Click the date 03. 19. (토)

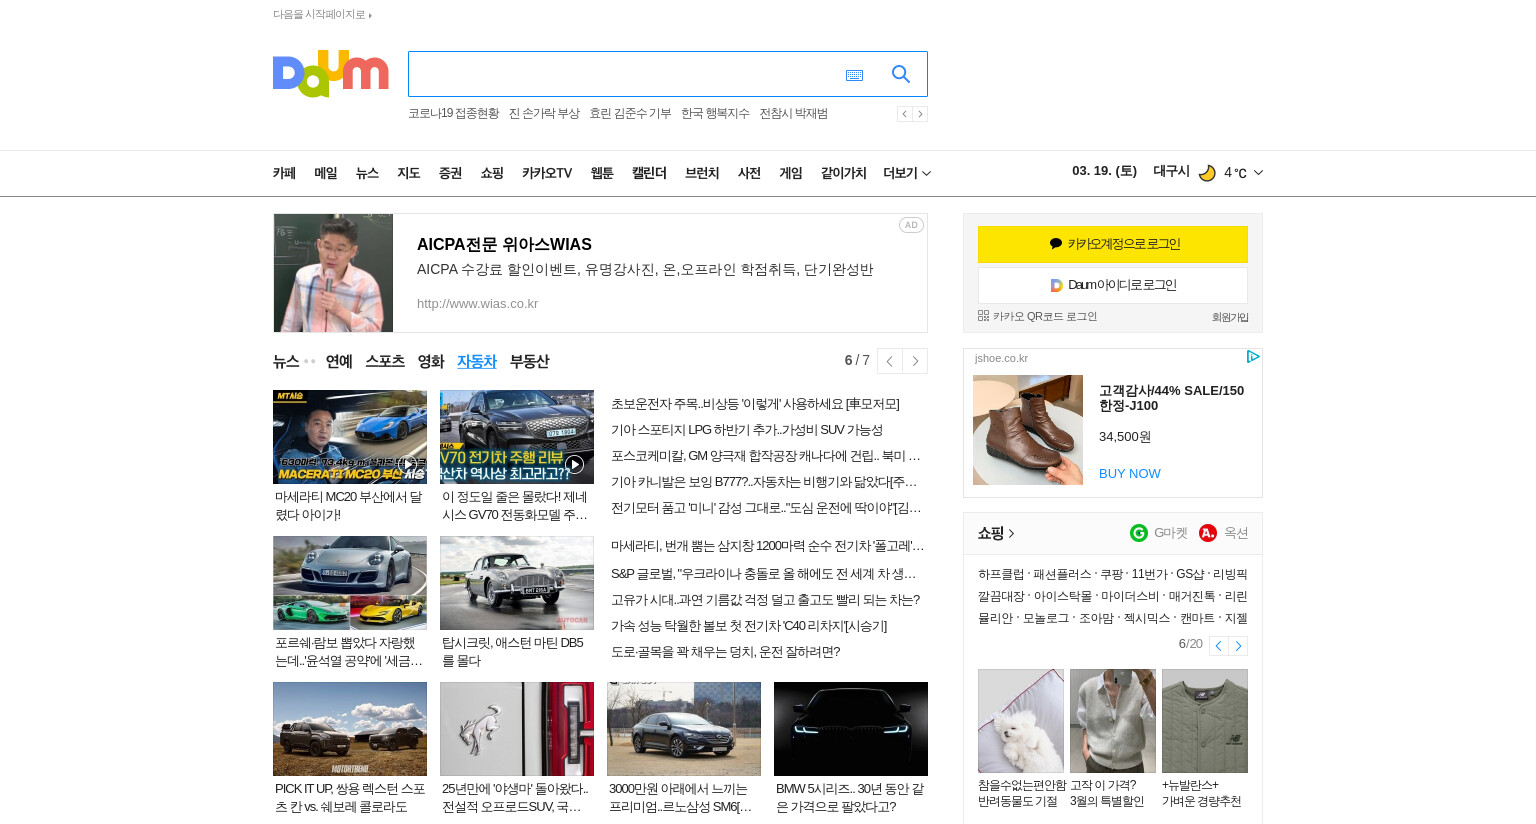[x=1104, y=171]
